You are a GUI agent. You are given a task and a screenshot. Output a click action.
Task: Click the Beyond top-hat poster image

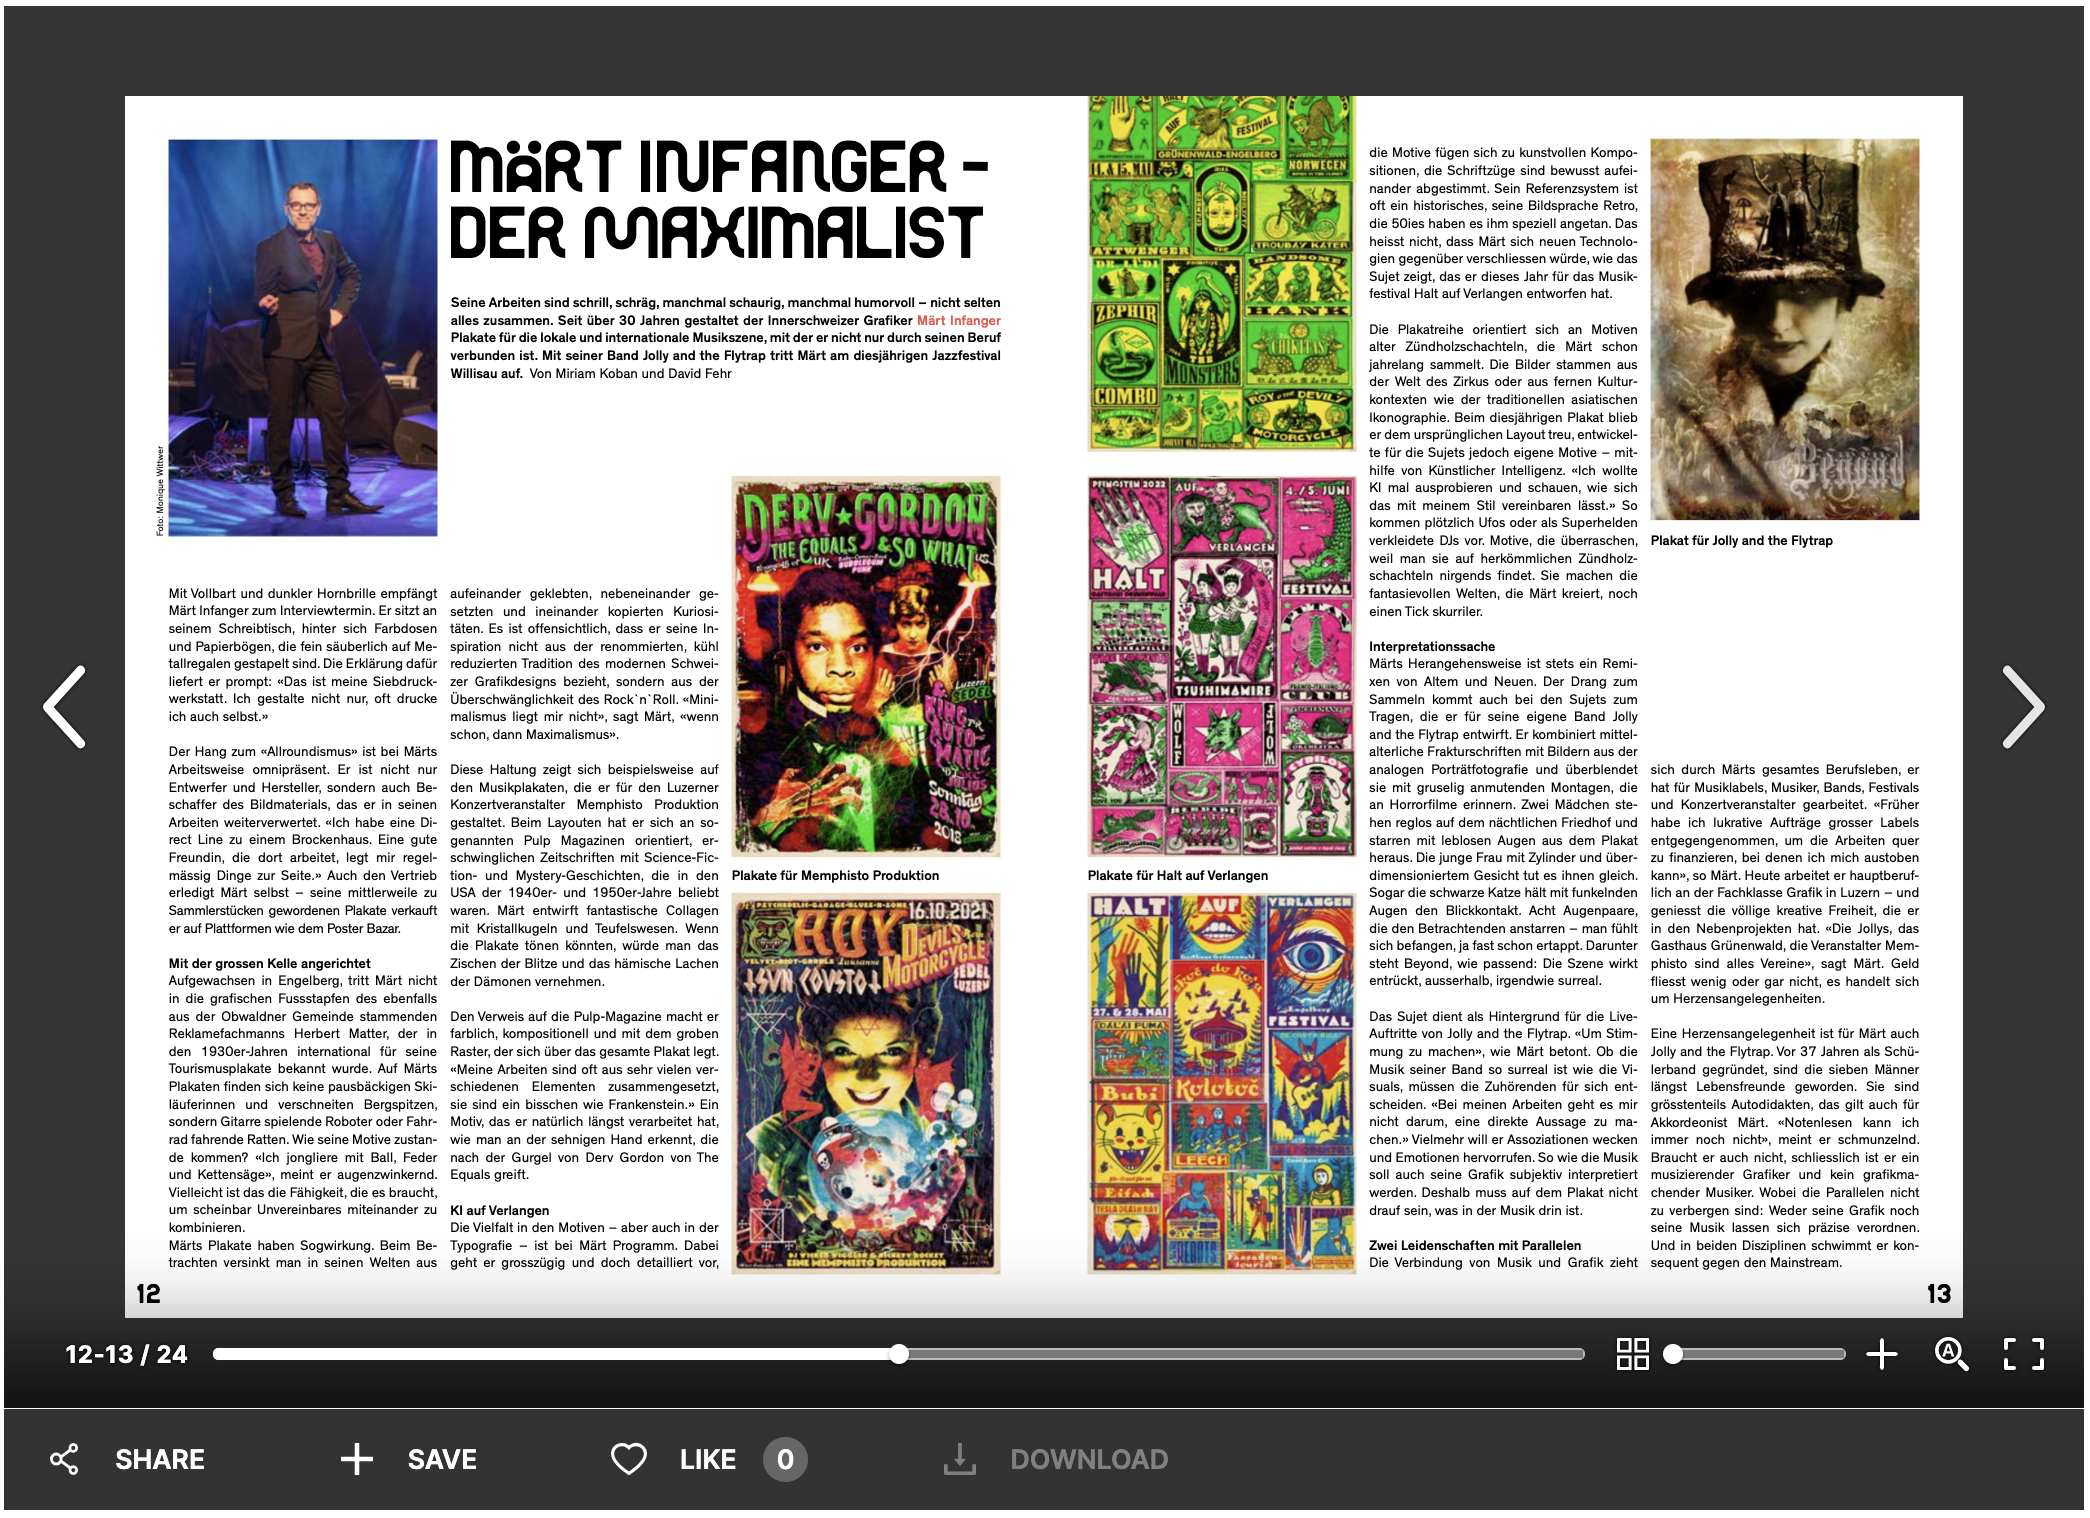(1785, 329)
